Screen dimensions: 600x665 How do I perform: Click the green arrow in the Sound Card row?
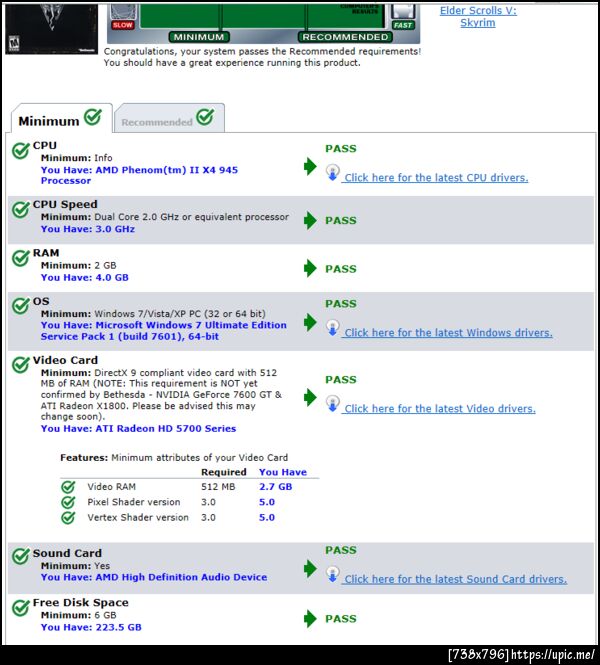(x=310, y=569)
